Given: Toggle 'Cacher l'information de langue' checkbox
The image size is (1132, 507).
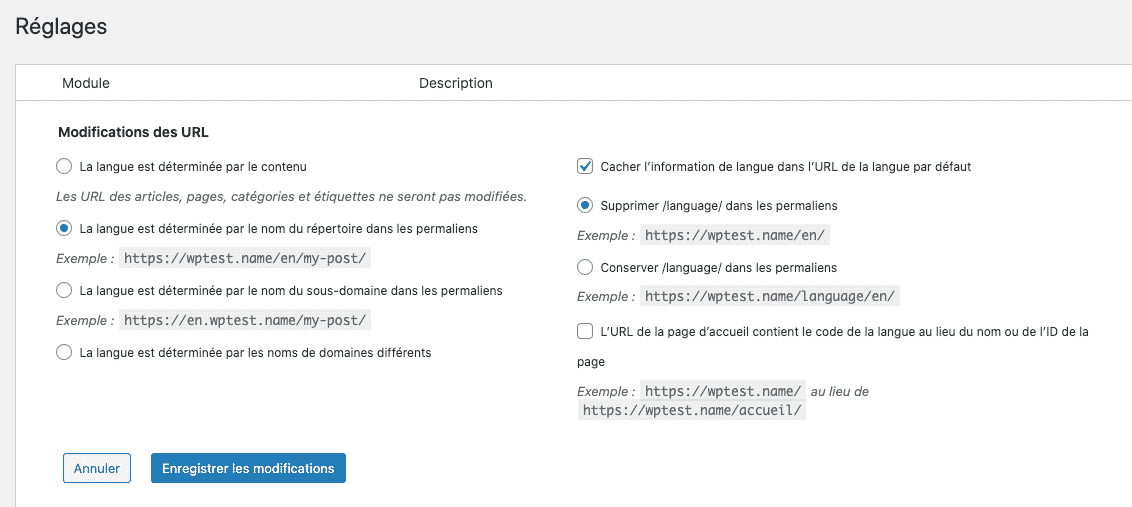Looking at the screenshot, I should point(585,166).
